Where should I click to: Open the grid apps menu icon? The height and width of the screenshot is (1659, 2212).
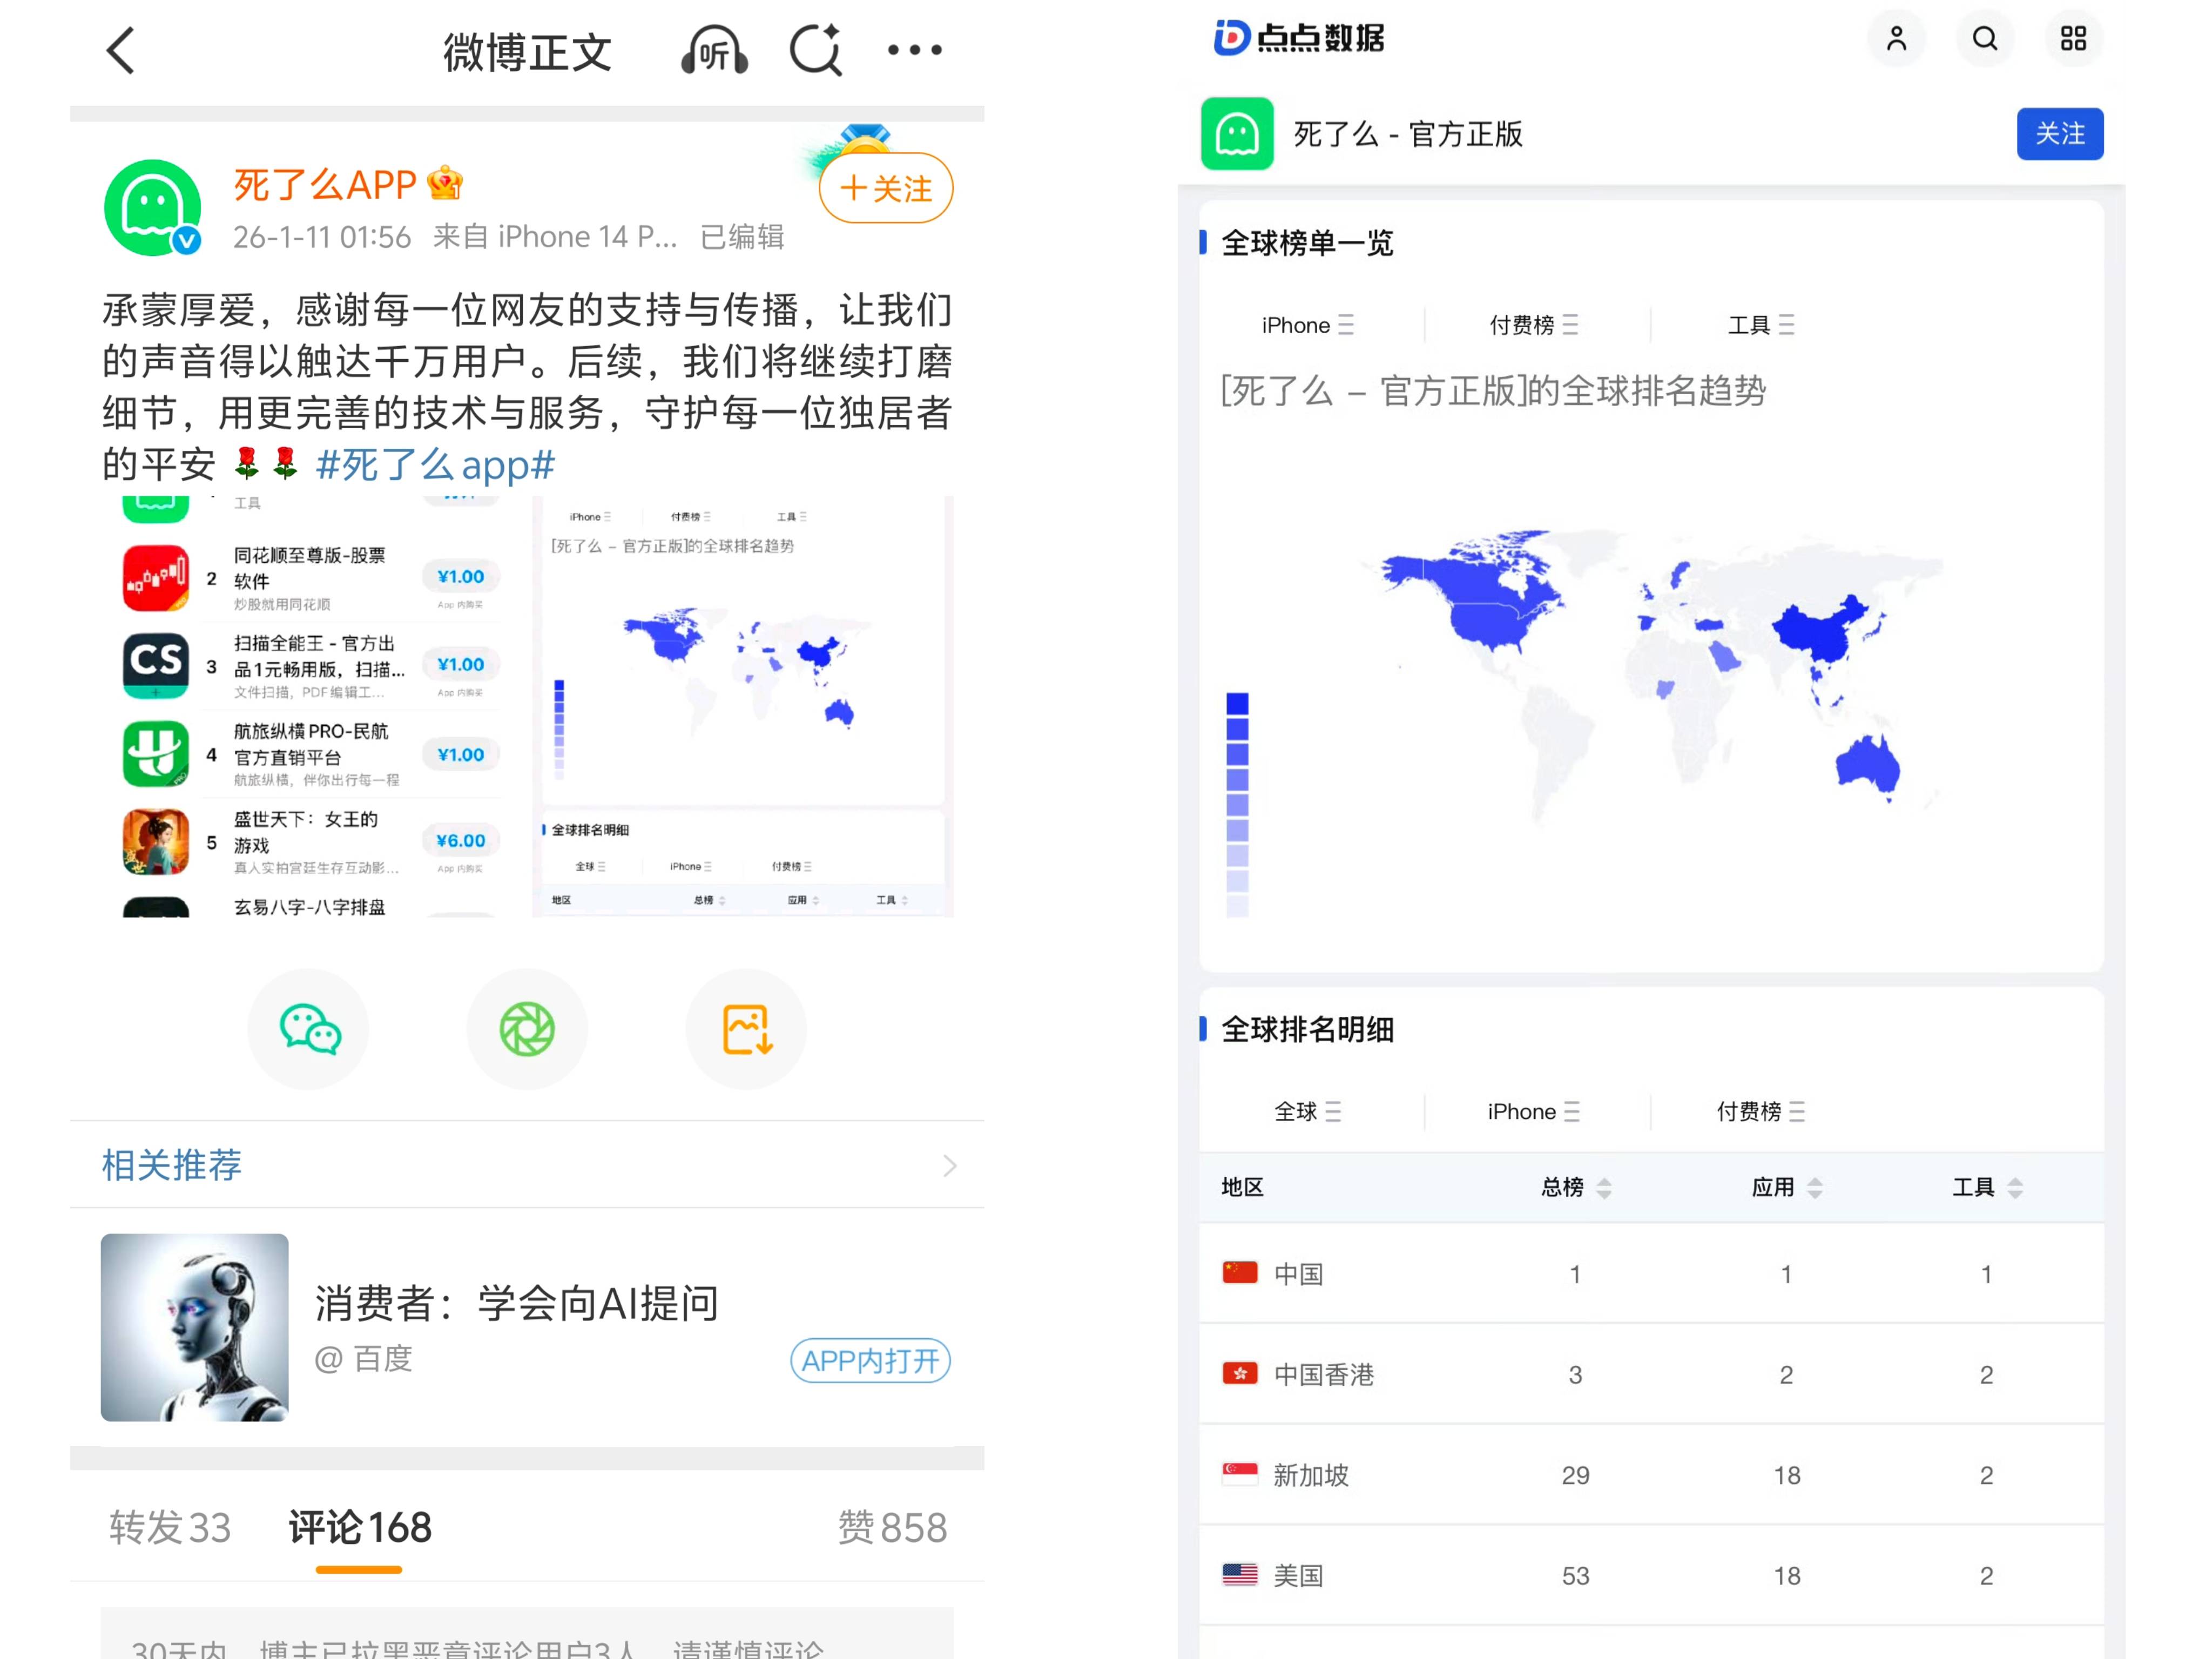(x=2073, y=39)
